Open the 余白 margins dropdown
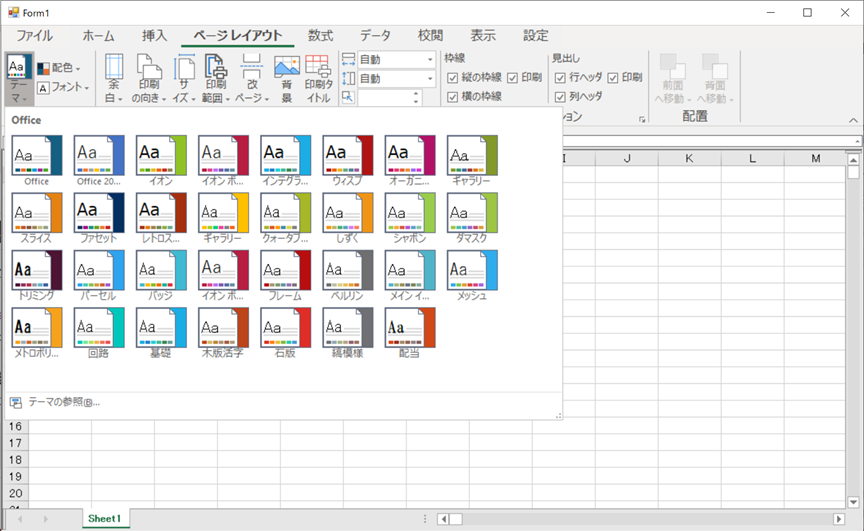 click(114, 79)
